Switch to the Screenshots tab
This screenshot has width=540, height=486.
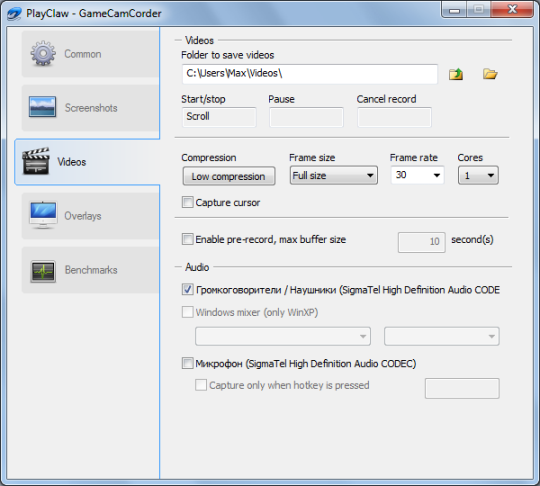tap(91, 108)
